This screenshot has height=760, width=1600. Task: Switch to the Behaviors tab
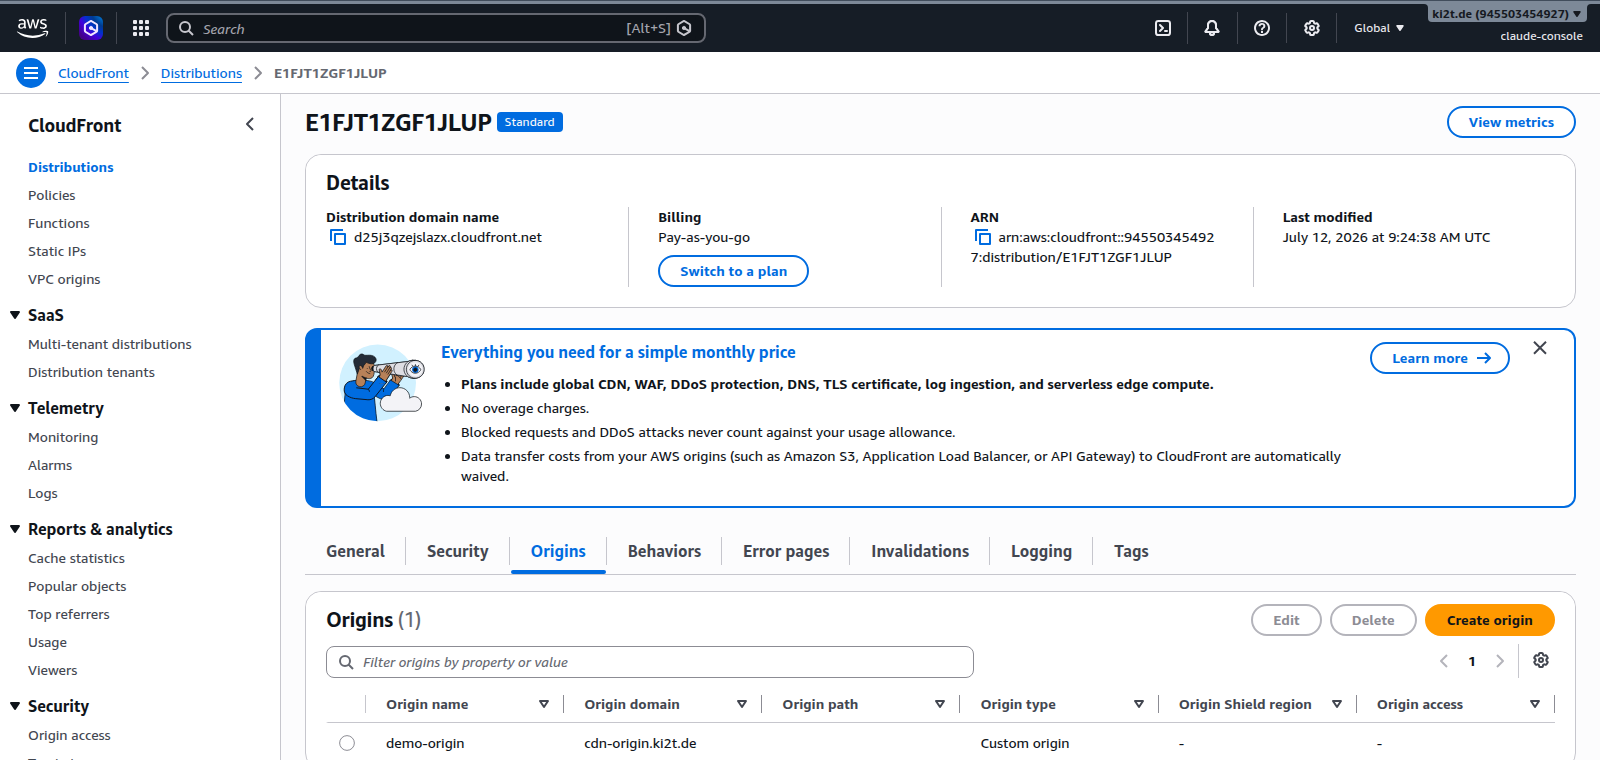click(x=664, y=551)
